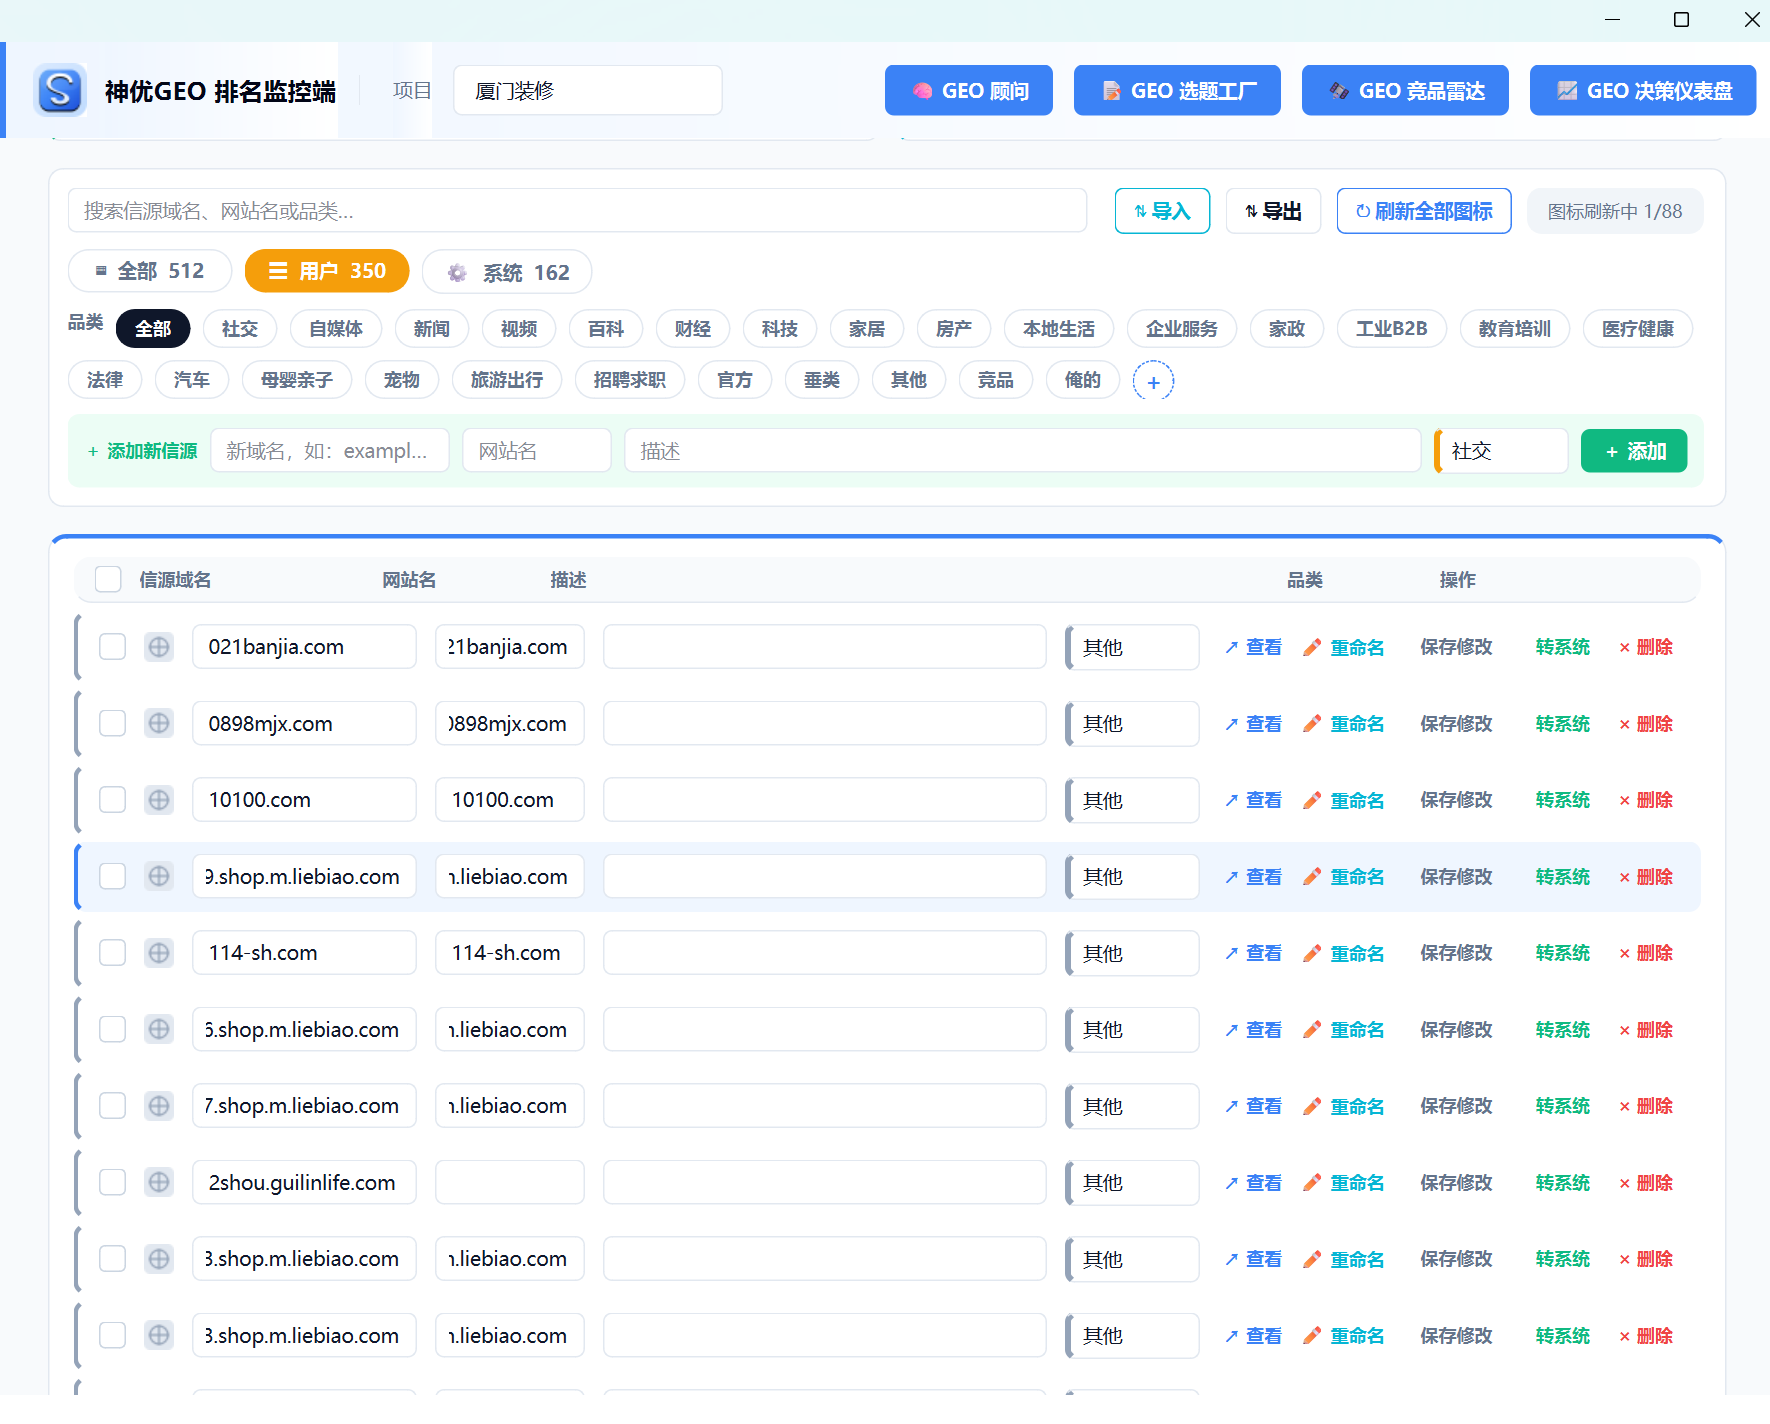Click the green 添加 button
This screenshot has width=1770, height=1424.
click(x=1634, y=451)
